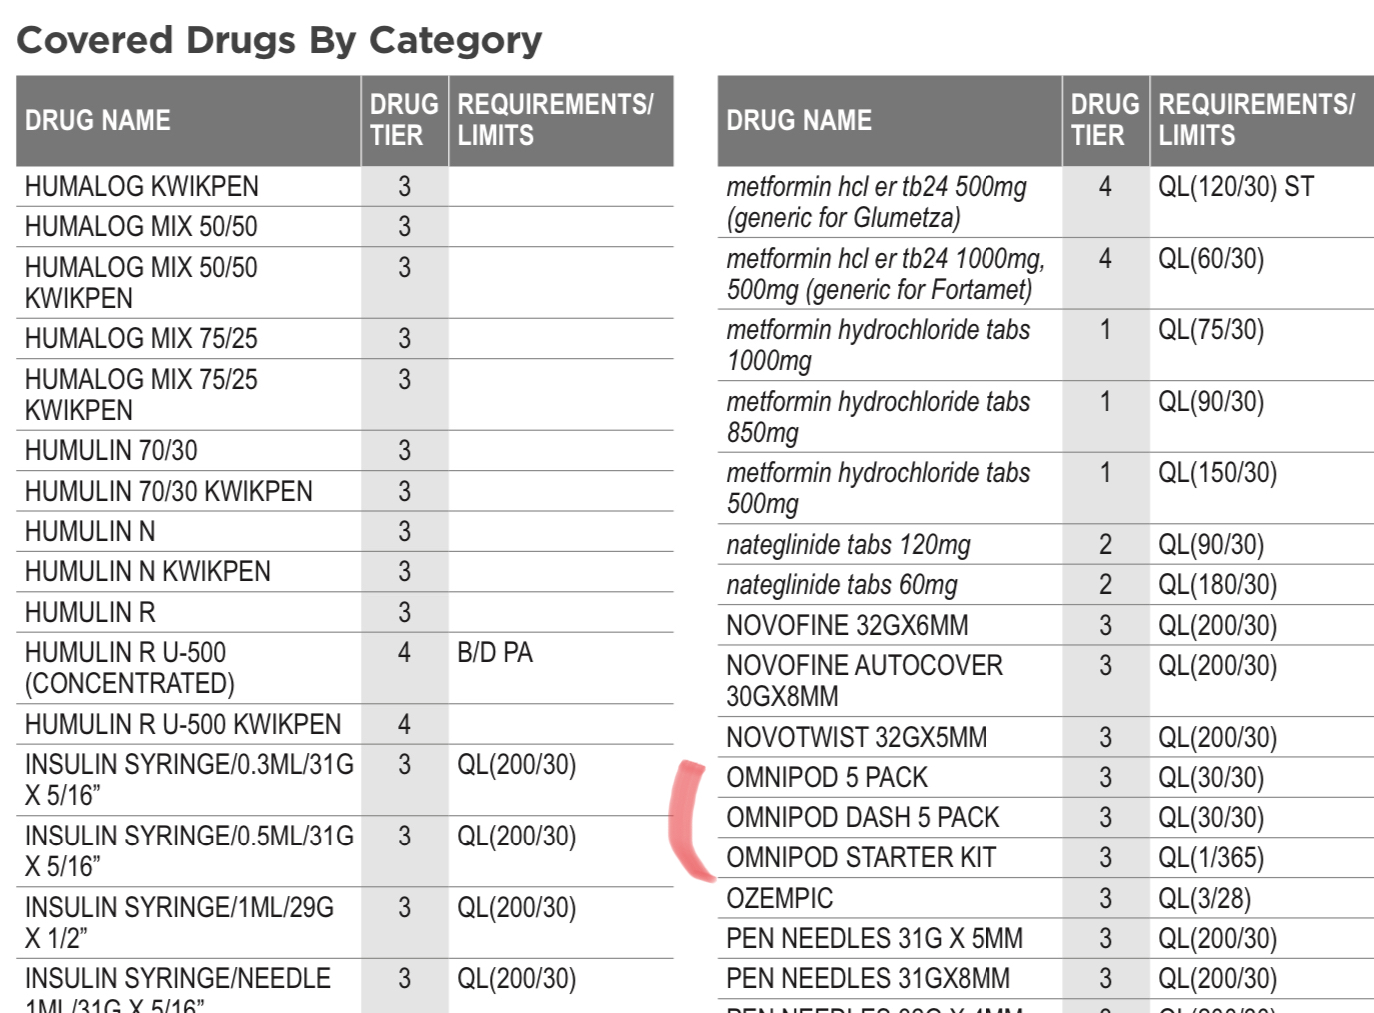The width and height of the screenshot is (1374, 1013).
Task: Select NOVOTWIST 32GX5MM entry
Action: pyautogui.click(x=856, y=738)
